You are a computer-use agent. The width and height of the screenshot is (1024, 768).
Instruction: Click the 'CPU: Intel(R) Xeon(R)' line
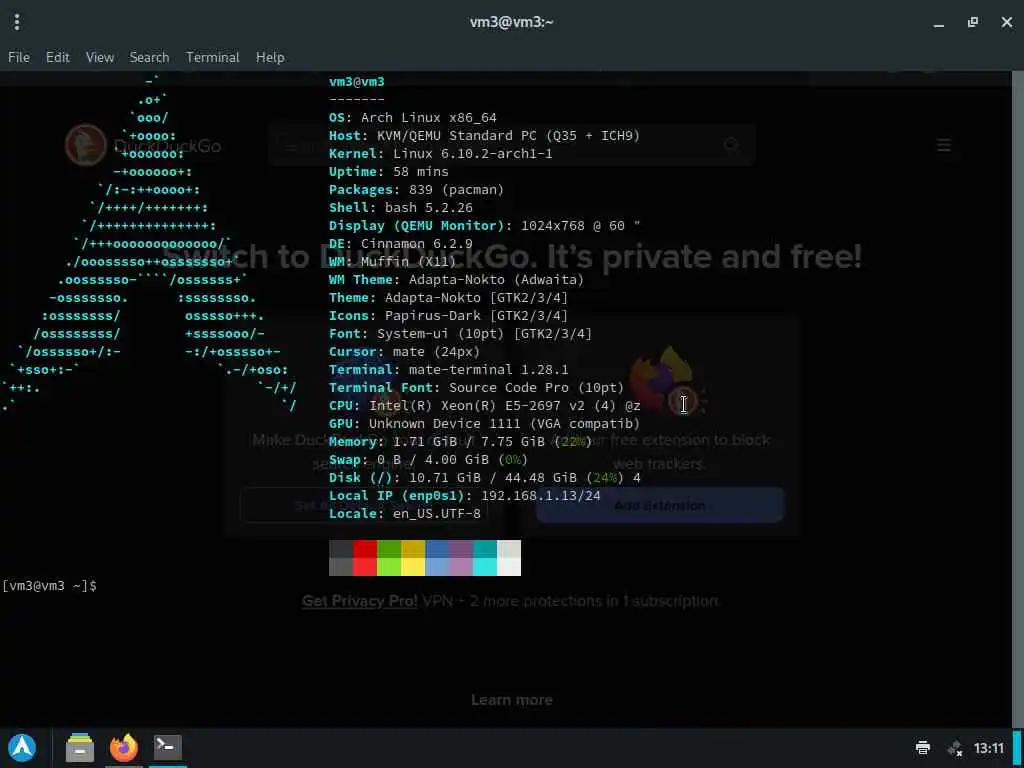pyautogui.click(x=485, y=406)
